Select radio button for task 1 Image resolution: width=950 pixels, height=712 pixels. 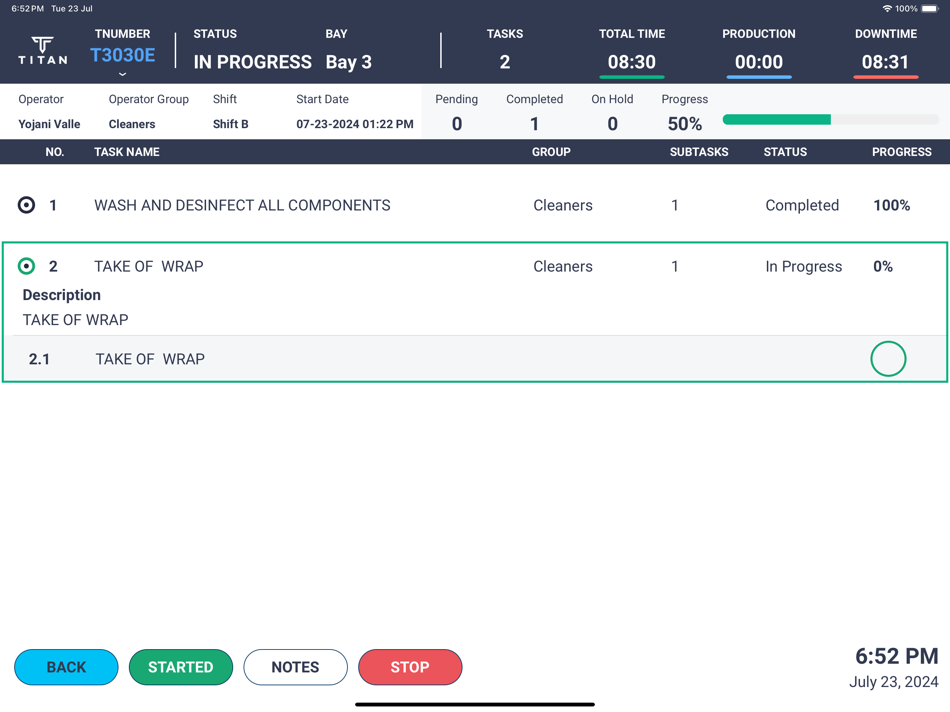coord(26,205)
